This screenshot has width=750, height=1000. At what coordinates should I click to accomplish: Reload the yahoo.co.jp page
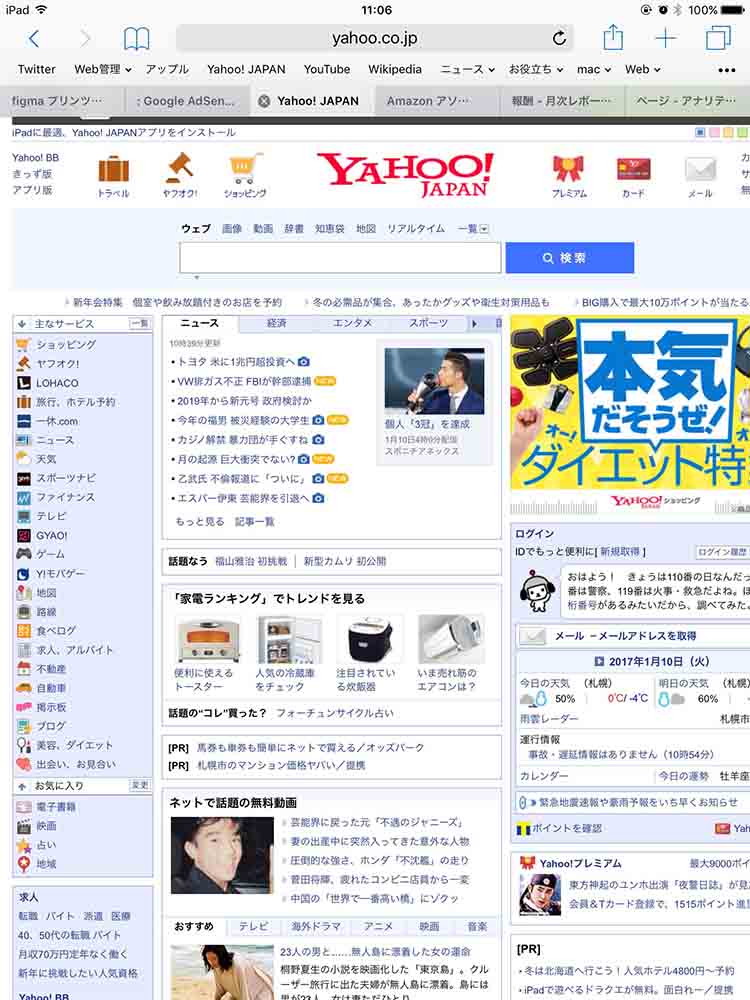tap(559, 38)
